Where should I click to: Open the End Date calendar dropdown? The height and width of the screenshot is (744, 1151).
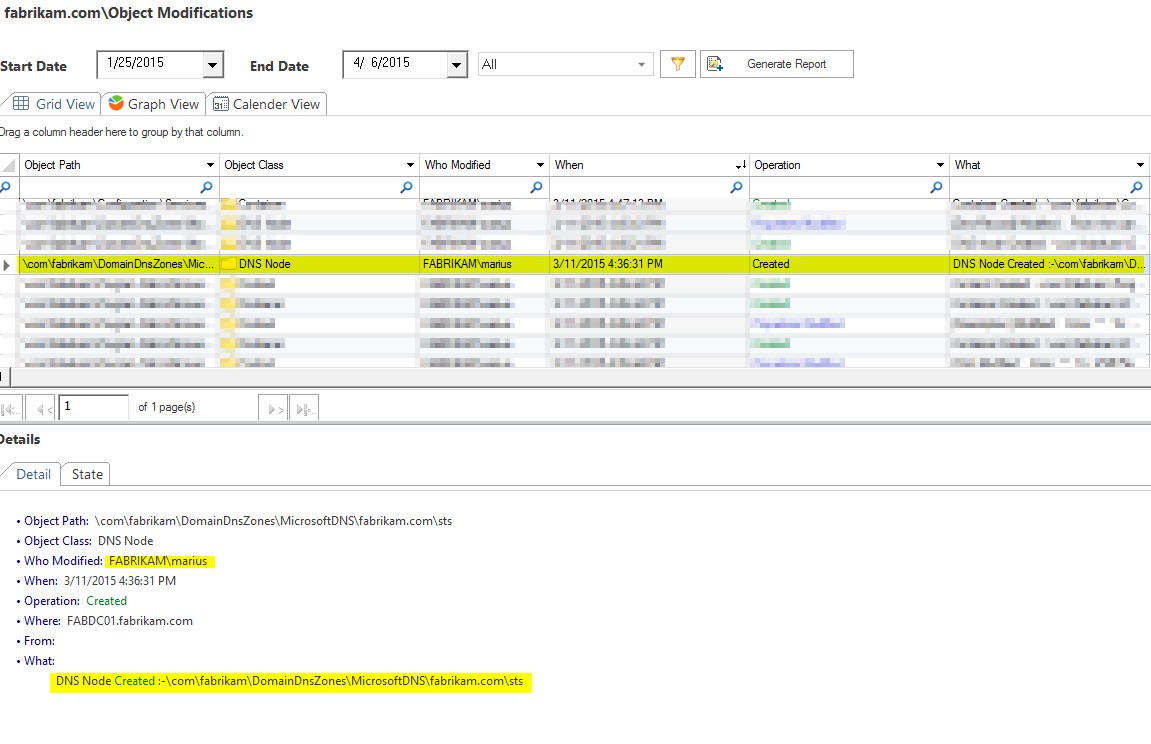457,65
